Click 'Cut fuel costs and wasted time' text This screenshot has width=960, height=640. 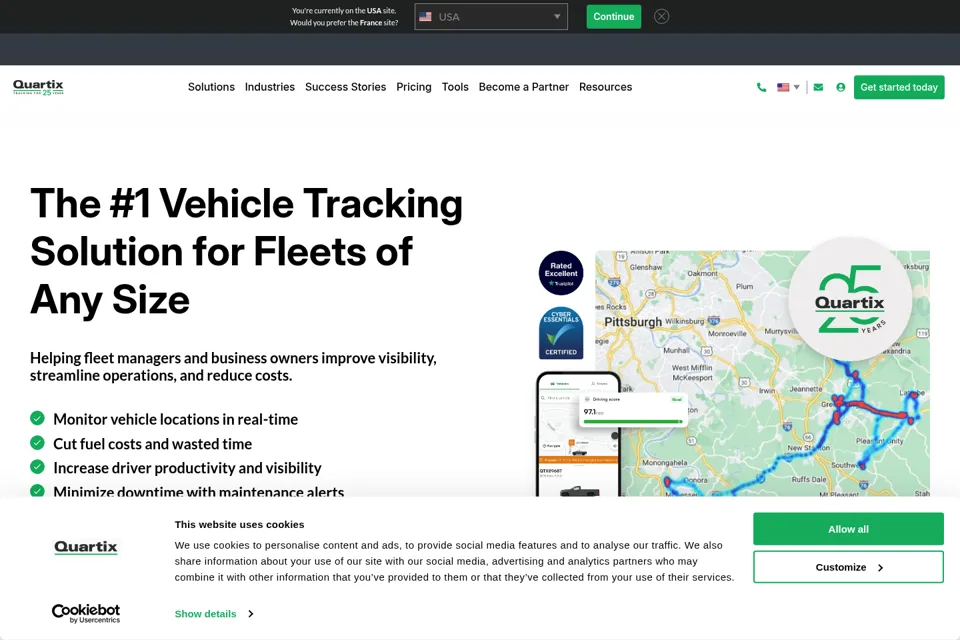pos(152,444)
